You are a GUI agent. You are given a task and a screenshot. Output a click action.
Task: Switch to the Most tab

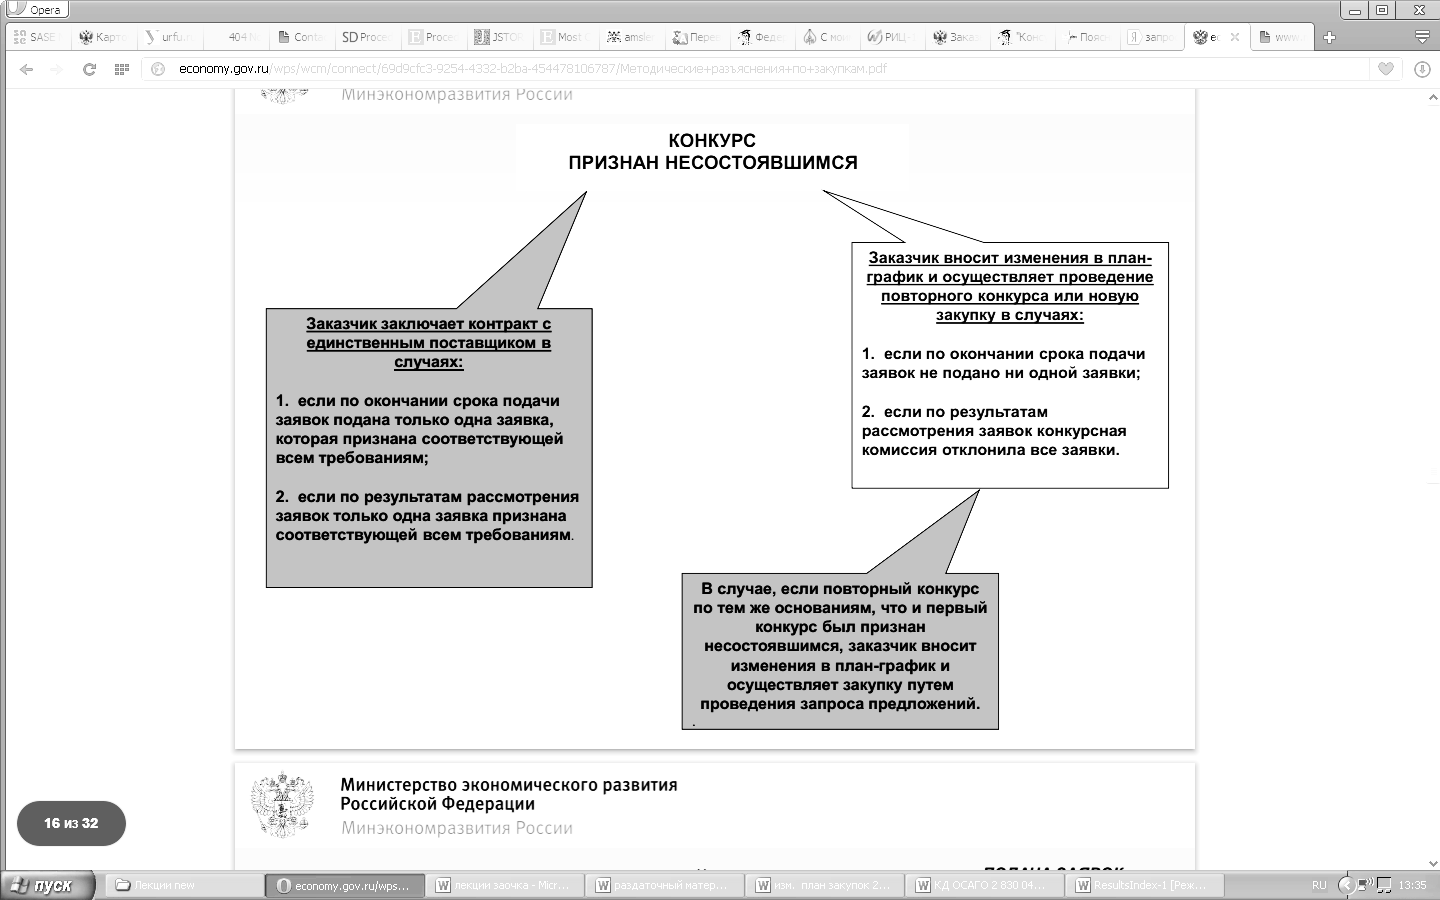pyautogui.click(x=564, y=37)
